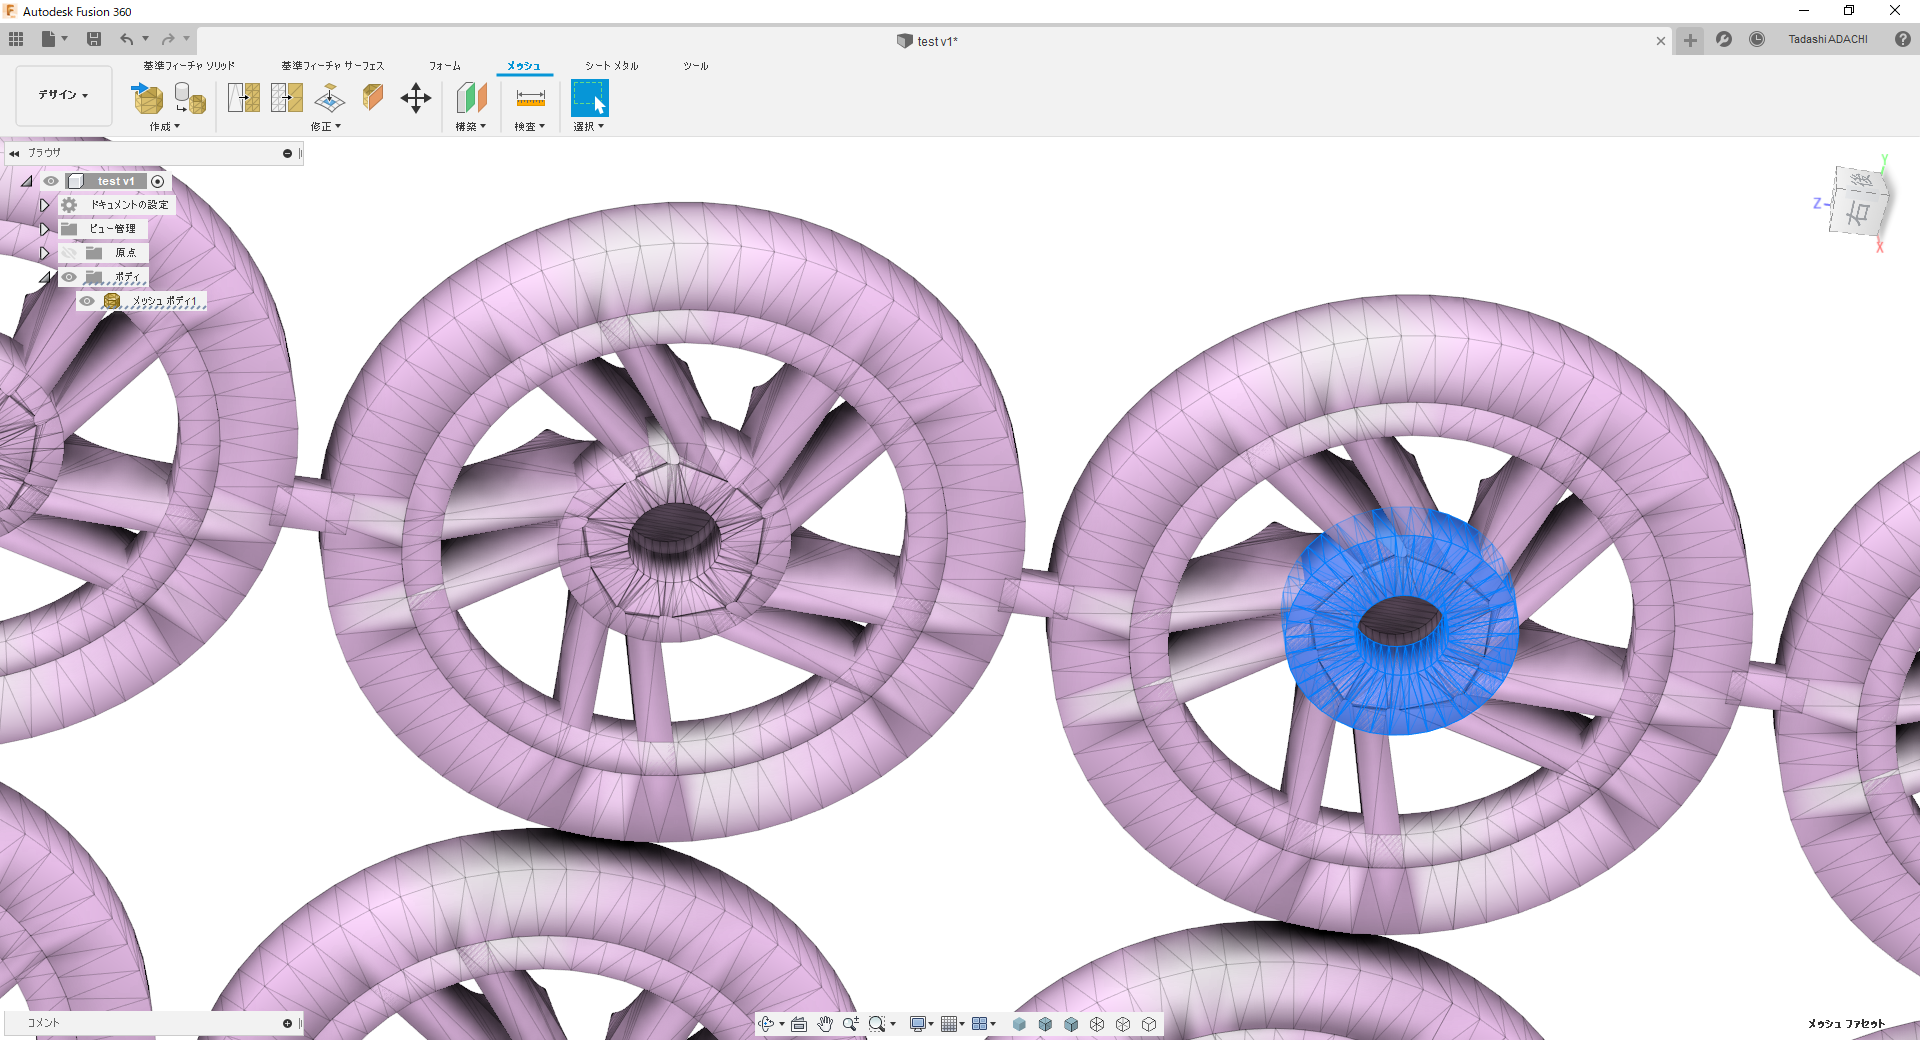Switch to the シート メタル tab

point(611,66)
